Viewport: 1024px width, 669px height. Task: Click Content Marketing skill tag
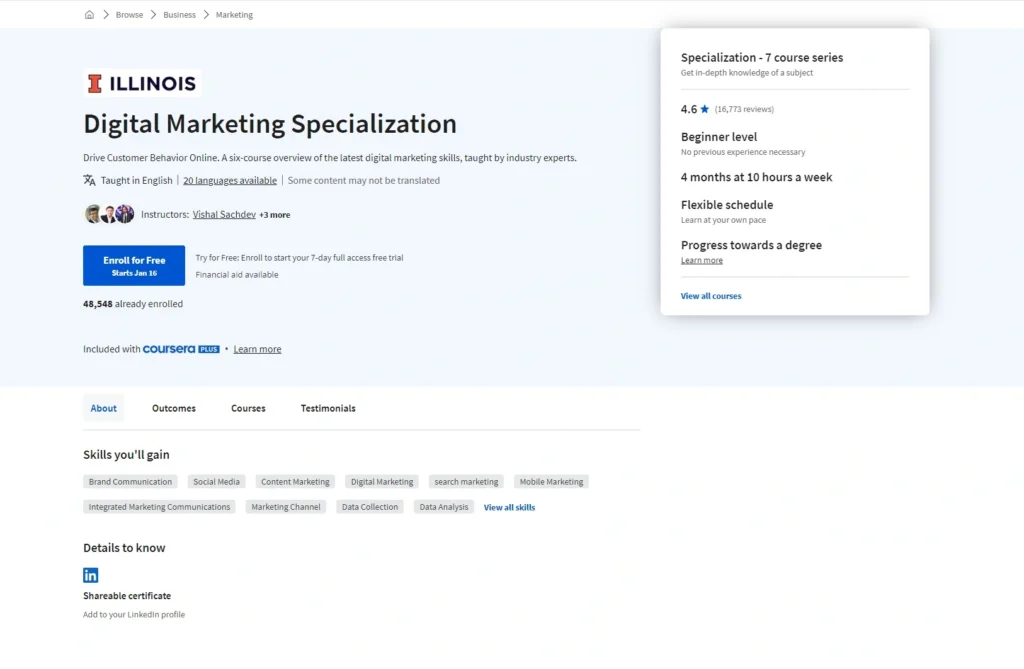tap(295, 481)
